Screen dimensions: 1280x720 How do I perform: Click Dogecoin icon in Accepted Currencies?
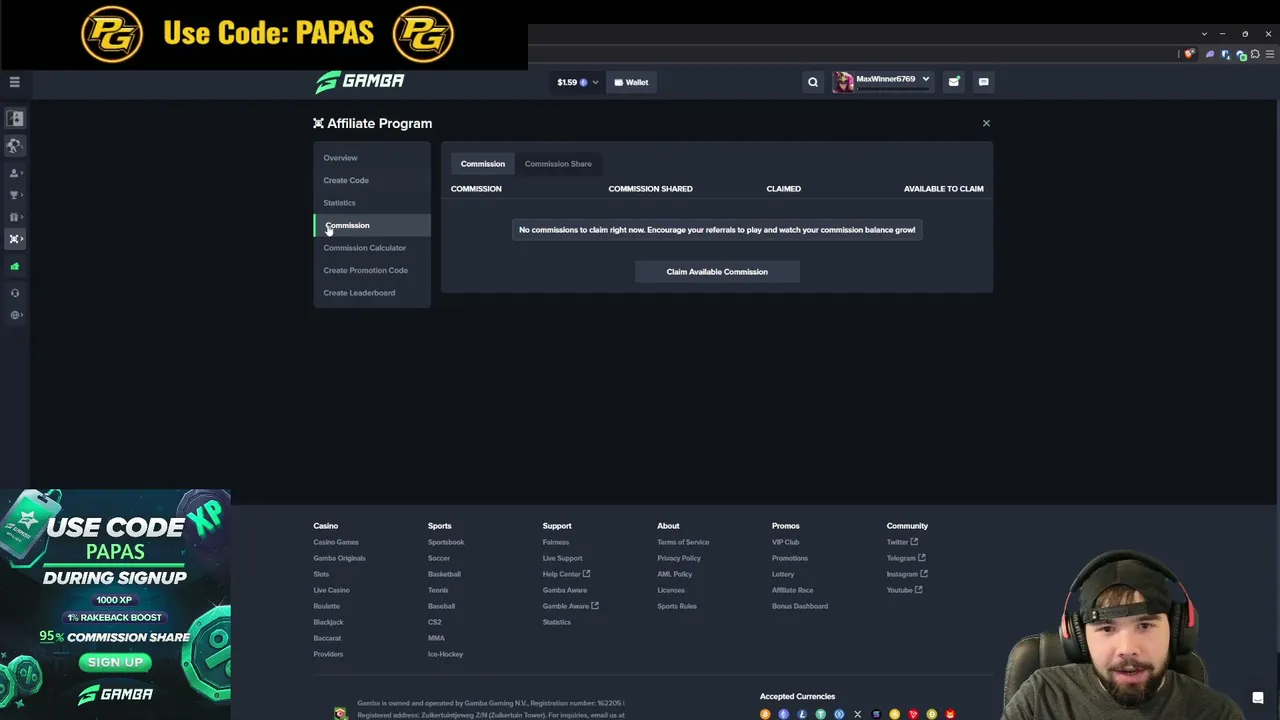tap(932, 714)
